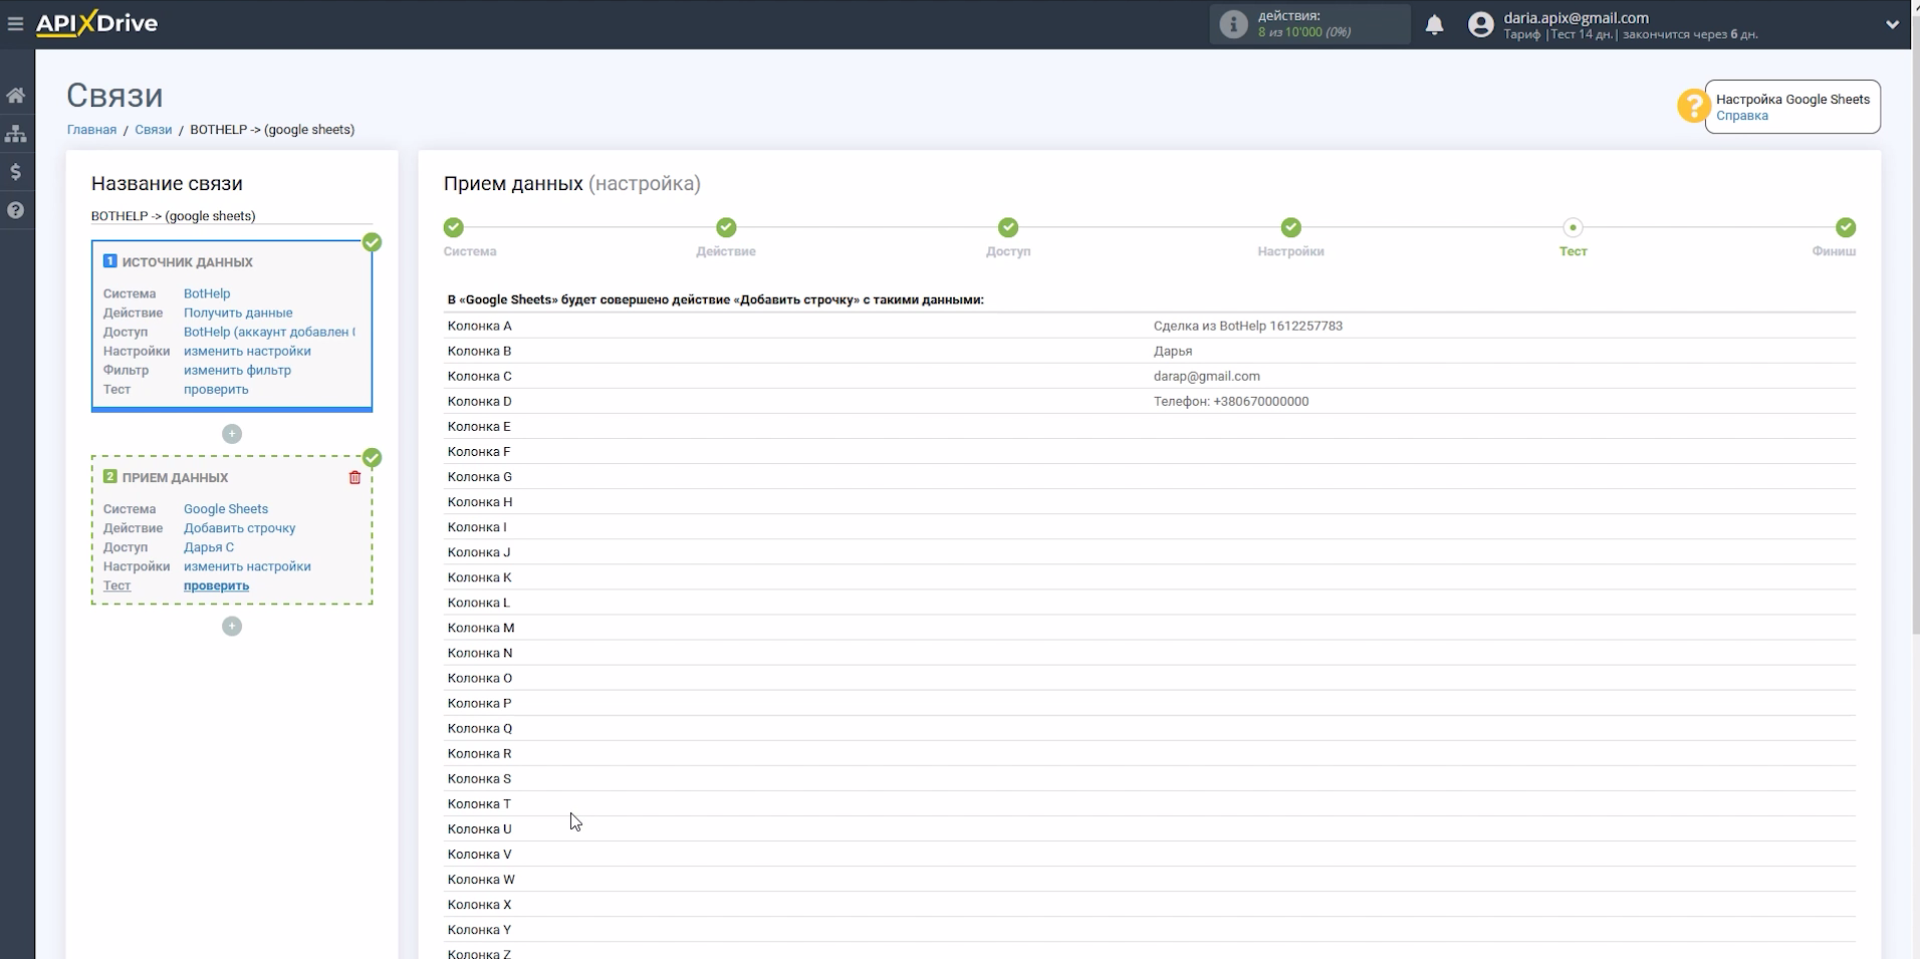Select the 'Телефон: +380670000000' value
Viewport: 1920px width, 959px height.
tap(1230, 401)
